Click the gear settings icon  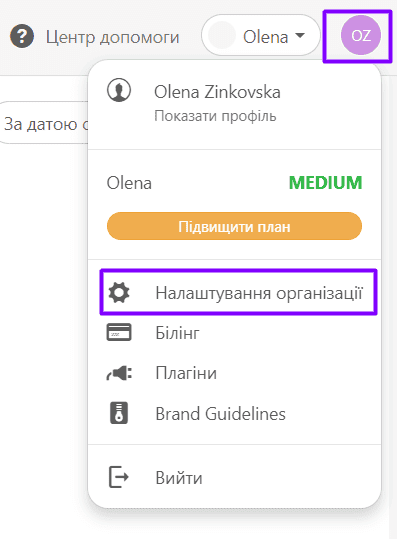[119, 293]
